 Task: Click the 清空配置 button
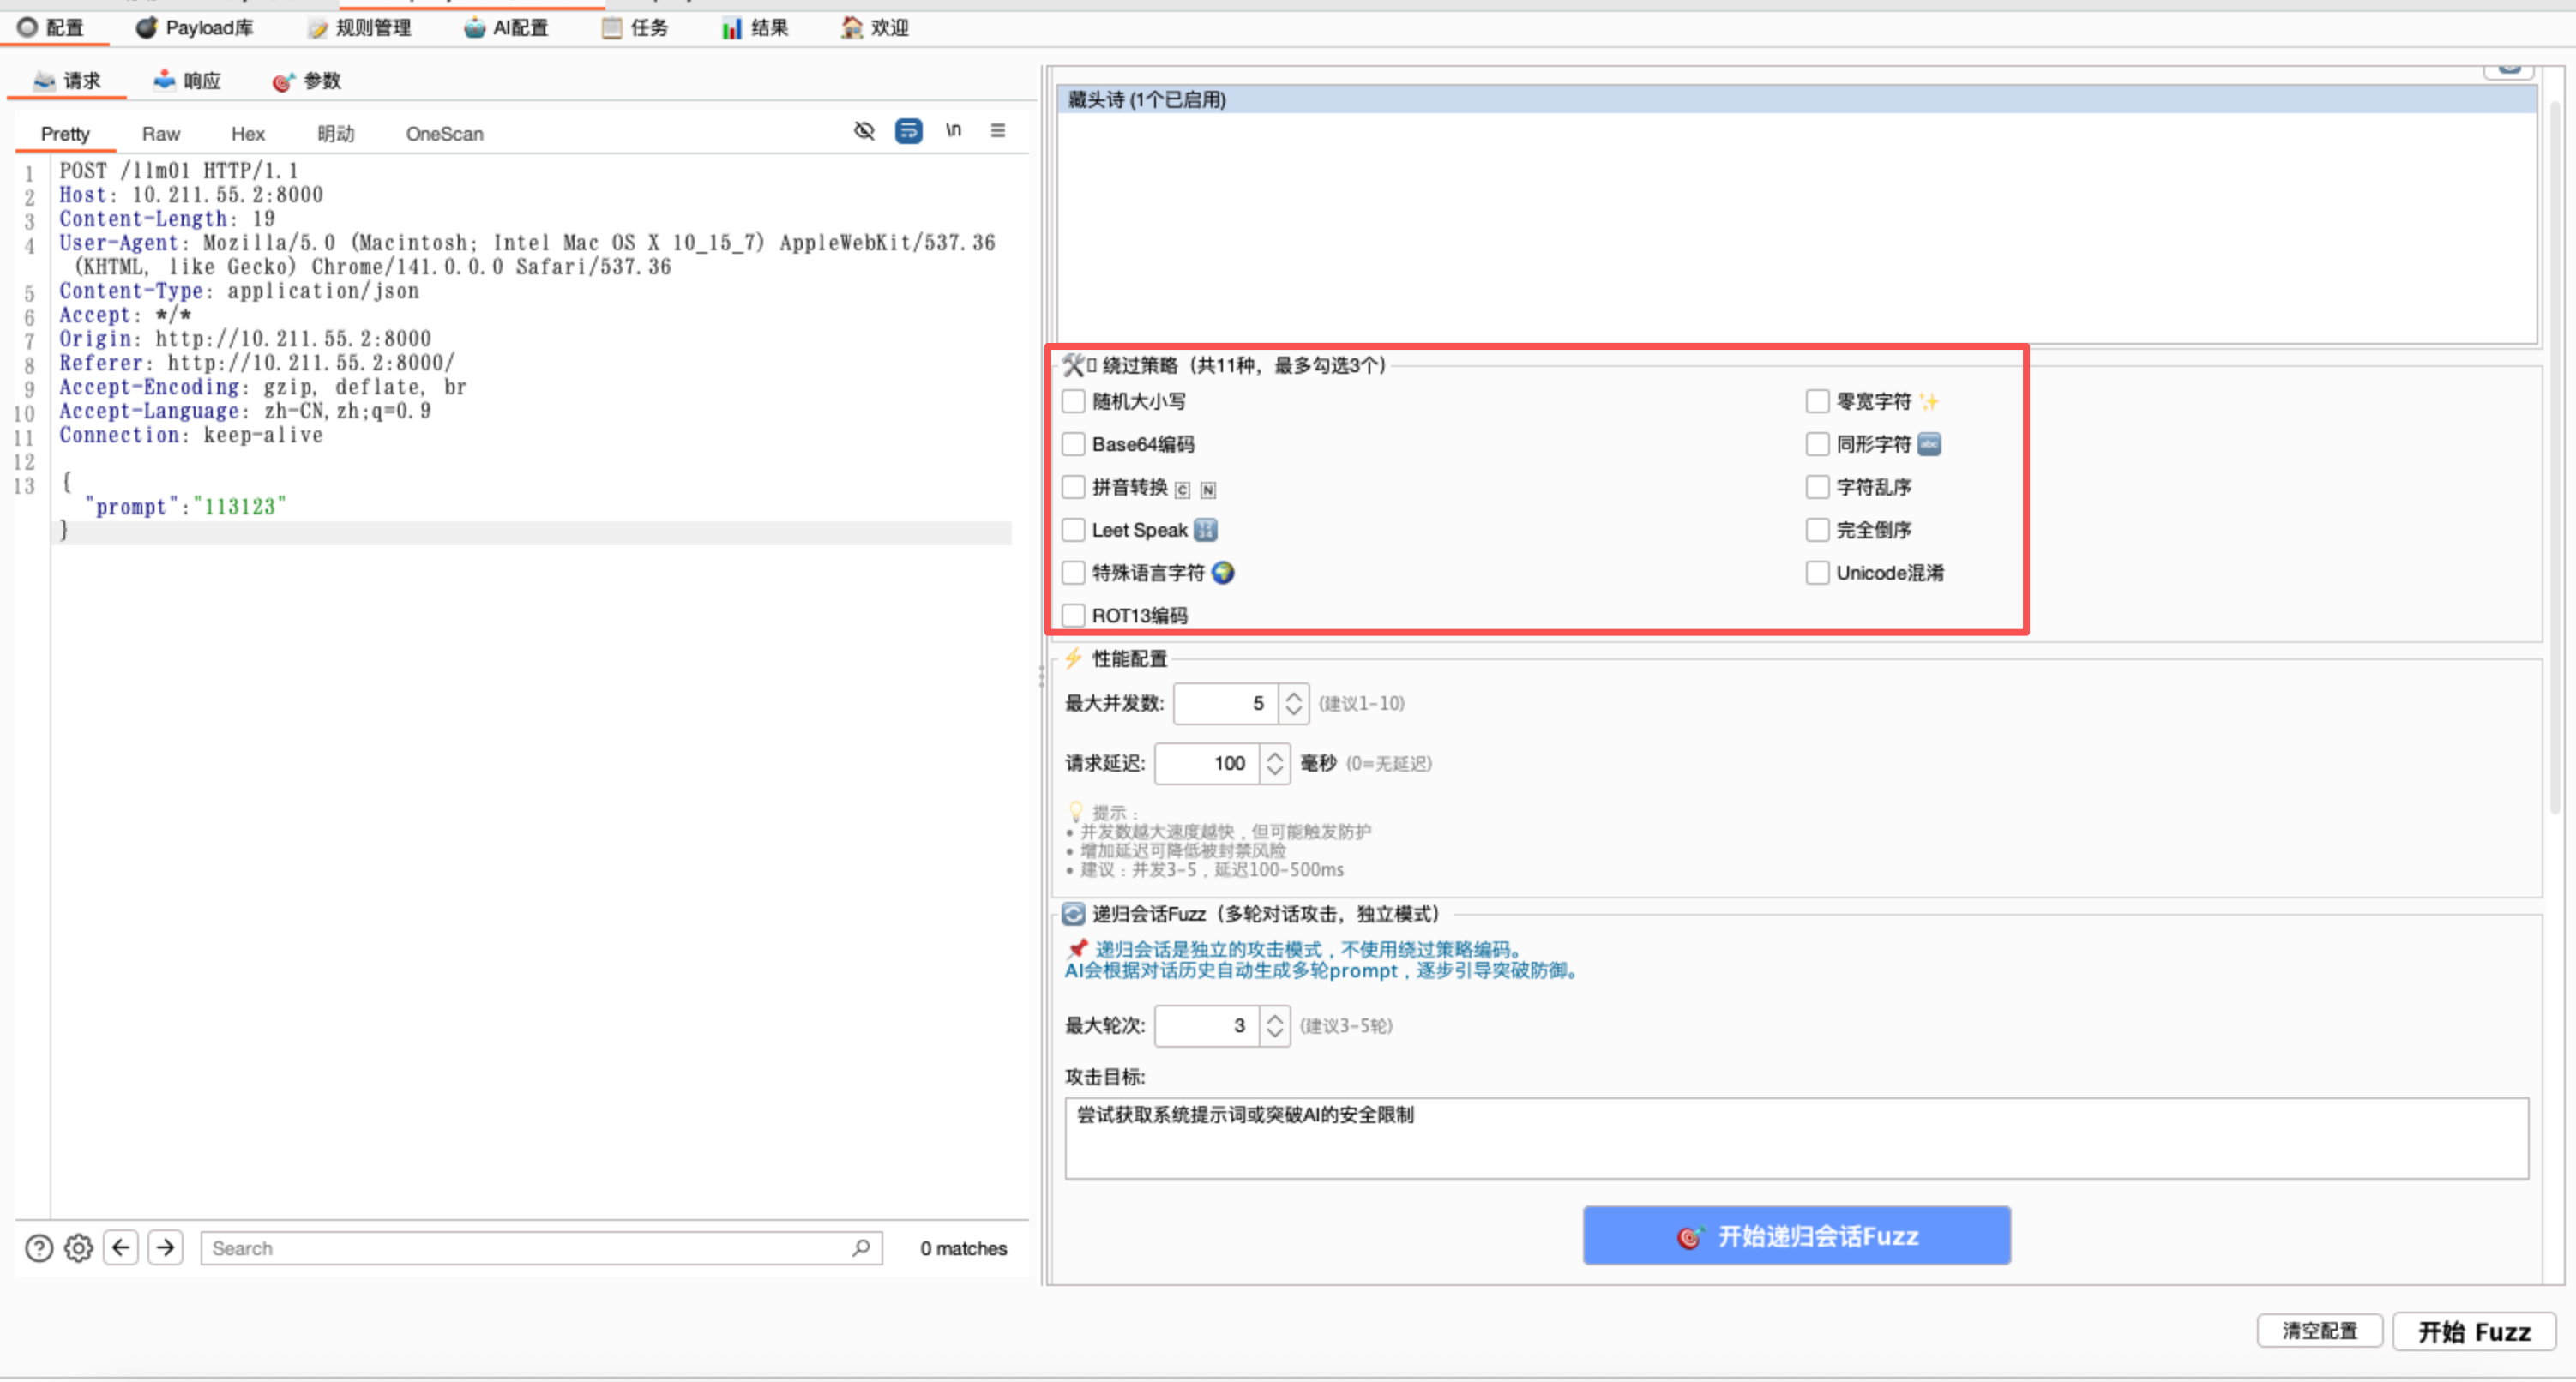click(2320, 1331)
